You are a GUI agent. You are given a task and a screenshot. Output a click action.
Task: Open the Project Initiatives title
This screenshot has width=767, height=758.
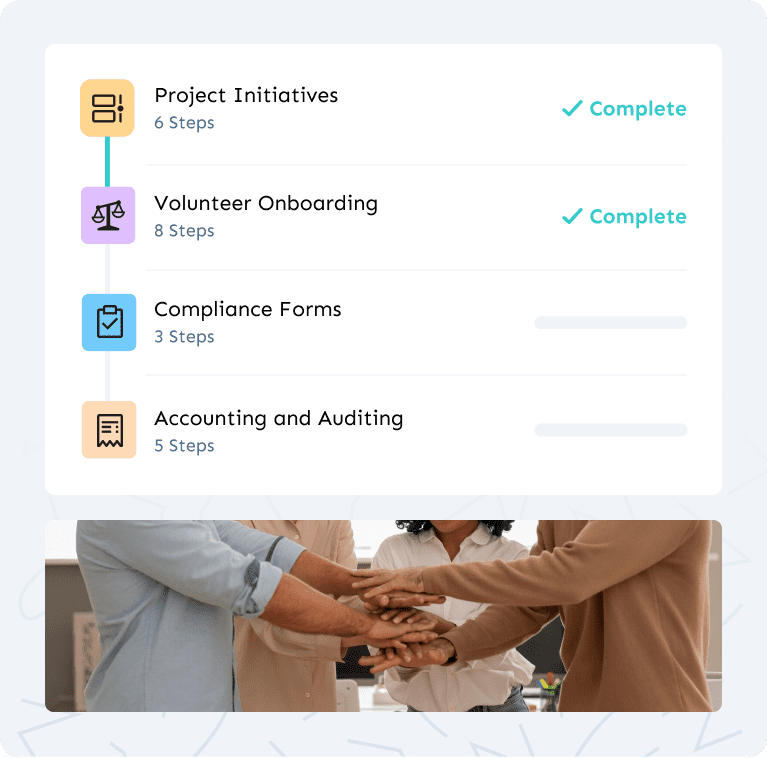point(246,96)
